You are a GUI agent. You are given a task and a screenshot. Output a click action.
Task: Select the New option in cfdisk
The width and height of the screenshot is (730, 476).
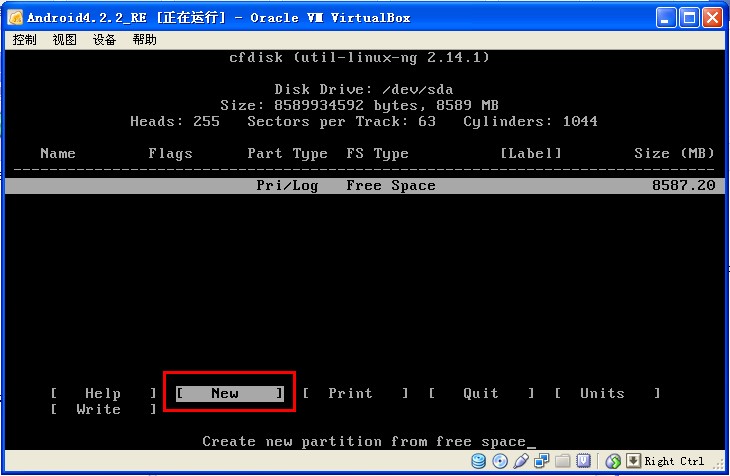[x=230, y=393]
